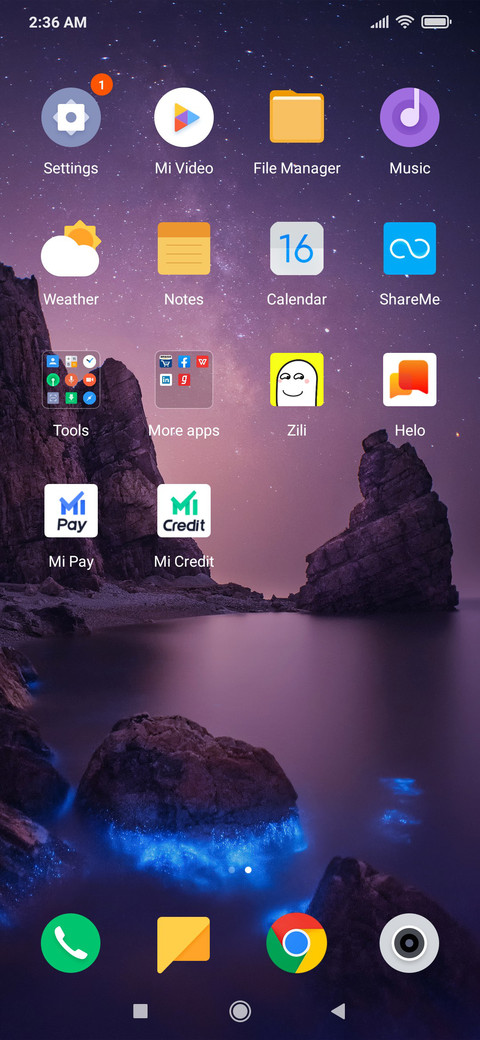
Task: Open Calendar showing 16
Action: tap(296, 248)
